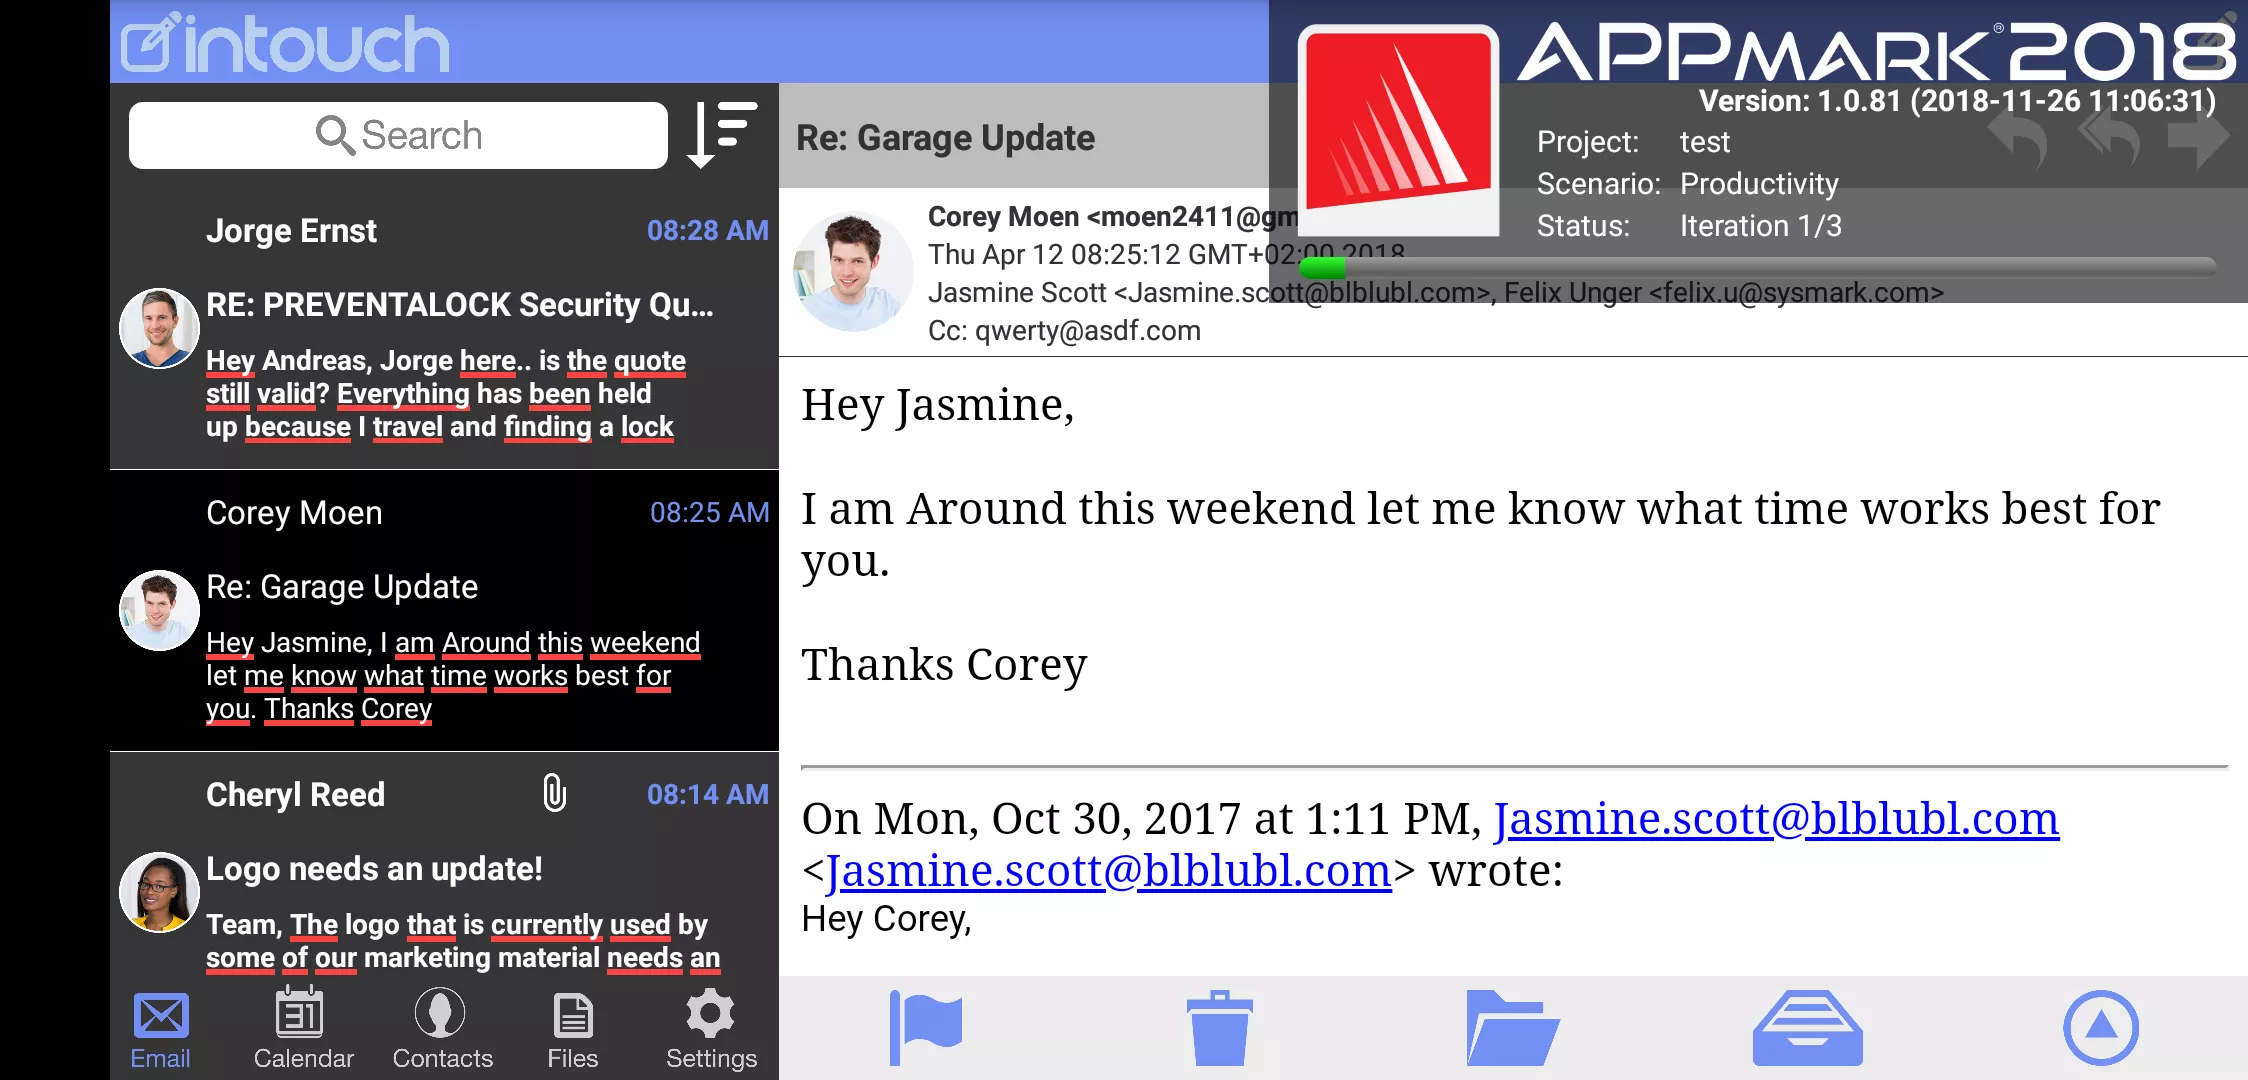The height and width of the screenshot is (1080, 2248).
Task: Click the intouch compose logo icon
Action: [152, 42]
